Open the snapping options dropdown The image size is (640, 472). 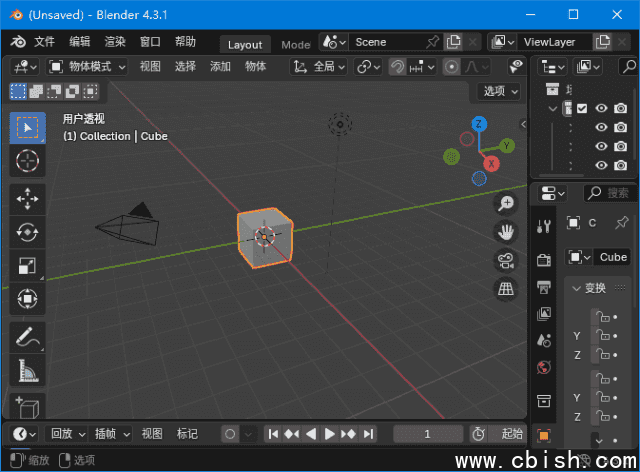pyautogui.click(x=422, y=67)
